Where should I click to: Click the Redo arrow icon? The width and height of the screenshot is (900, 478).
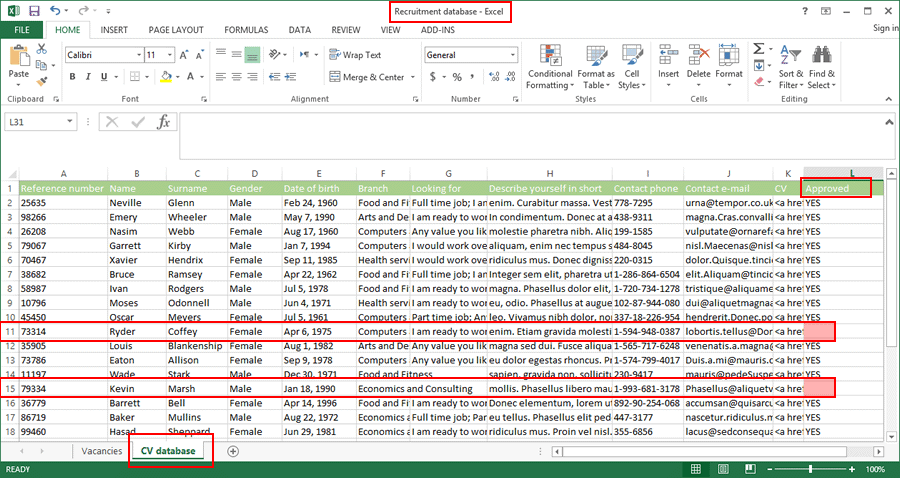point(84,10)
